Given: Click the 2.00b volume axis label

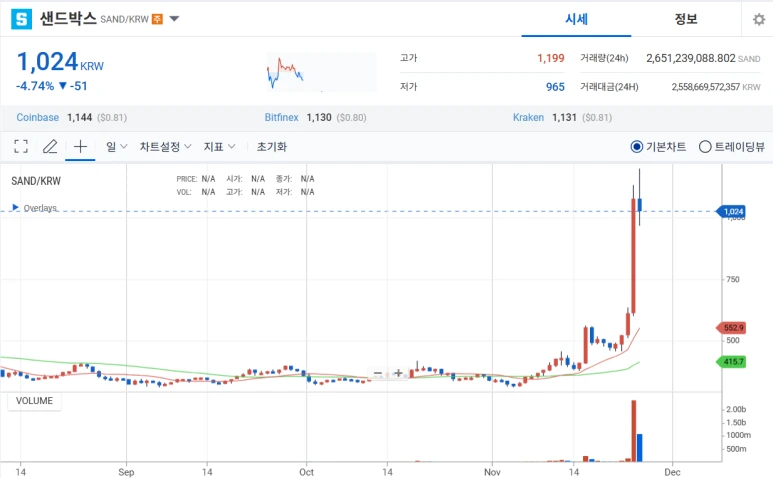Looking at the screenshot, I should pyautogui.click(x=736, y=409).
